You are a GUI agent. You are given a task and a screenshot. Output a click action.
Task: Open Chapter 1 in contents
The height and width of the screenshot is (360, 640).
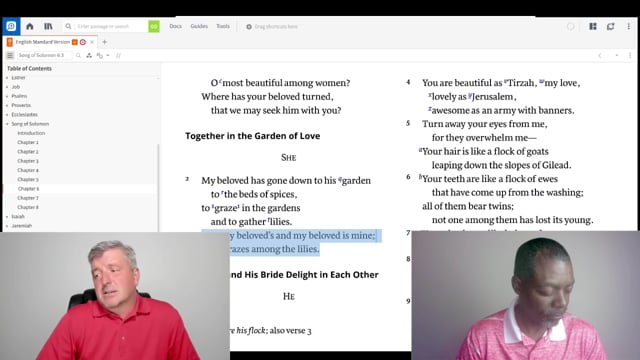(x=28, y=142)
